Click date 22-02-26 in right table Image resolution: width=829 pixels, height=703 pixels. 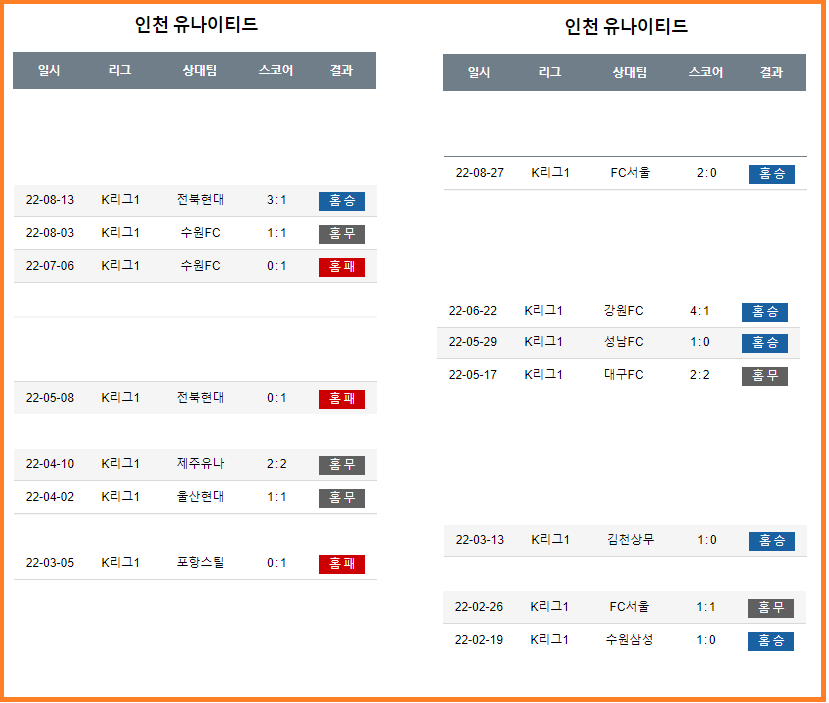479,607
